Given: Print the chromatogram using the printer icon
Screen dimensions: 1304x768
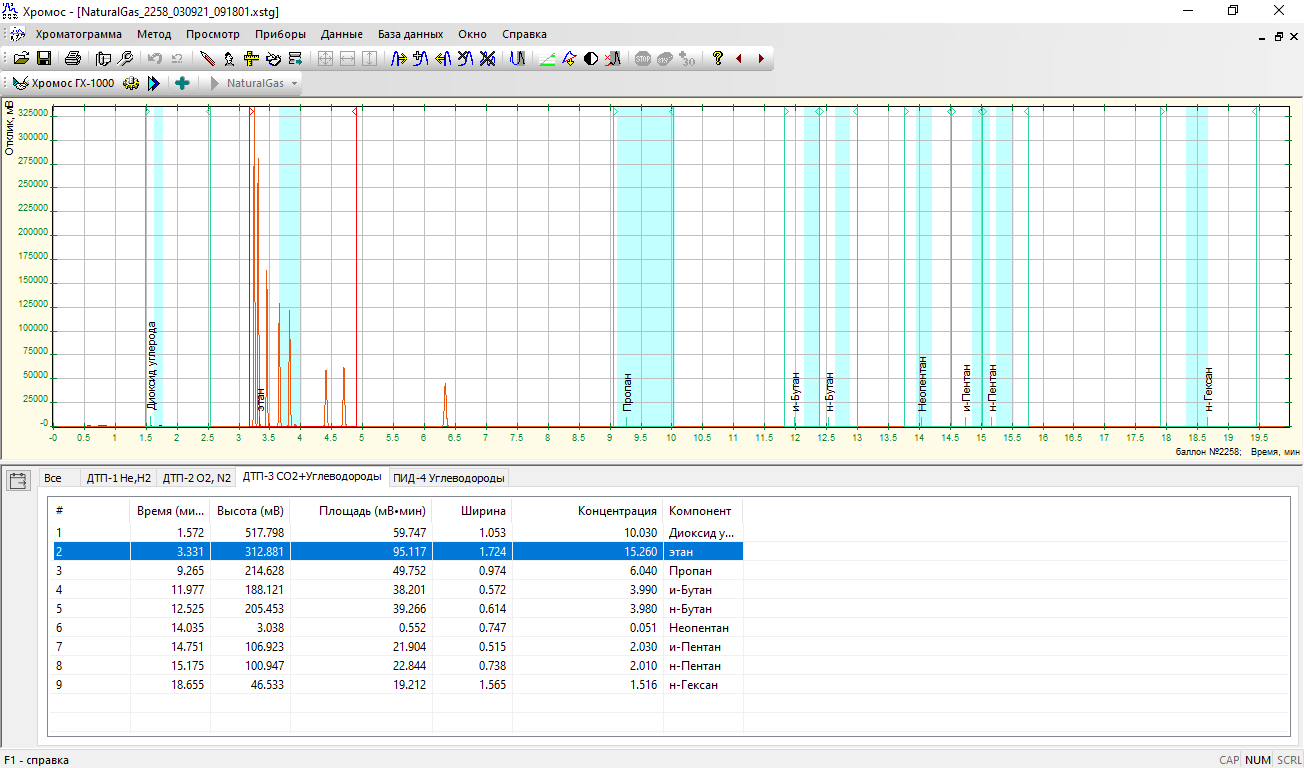Looking at the screenshot, I should coord(73,59).
